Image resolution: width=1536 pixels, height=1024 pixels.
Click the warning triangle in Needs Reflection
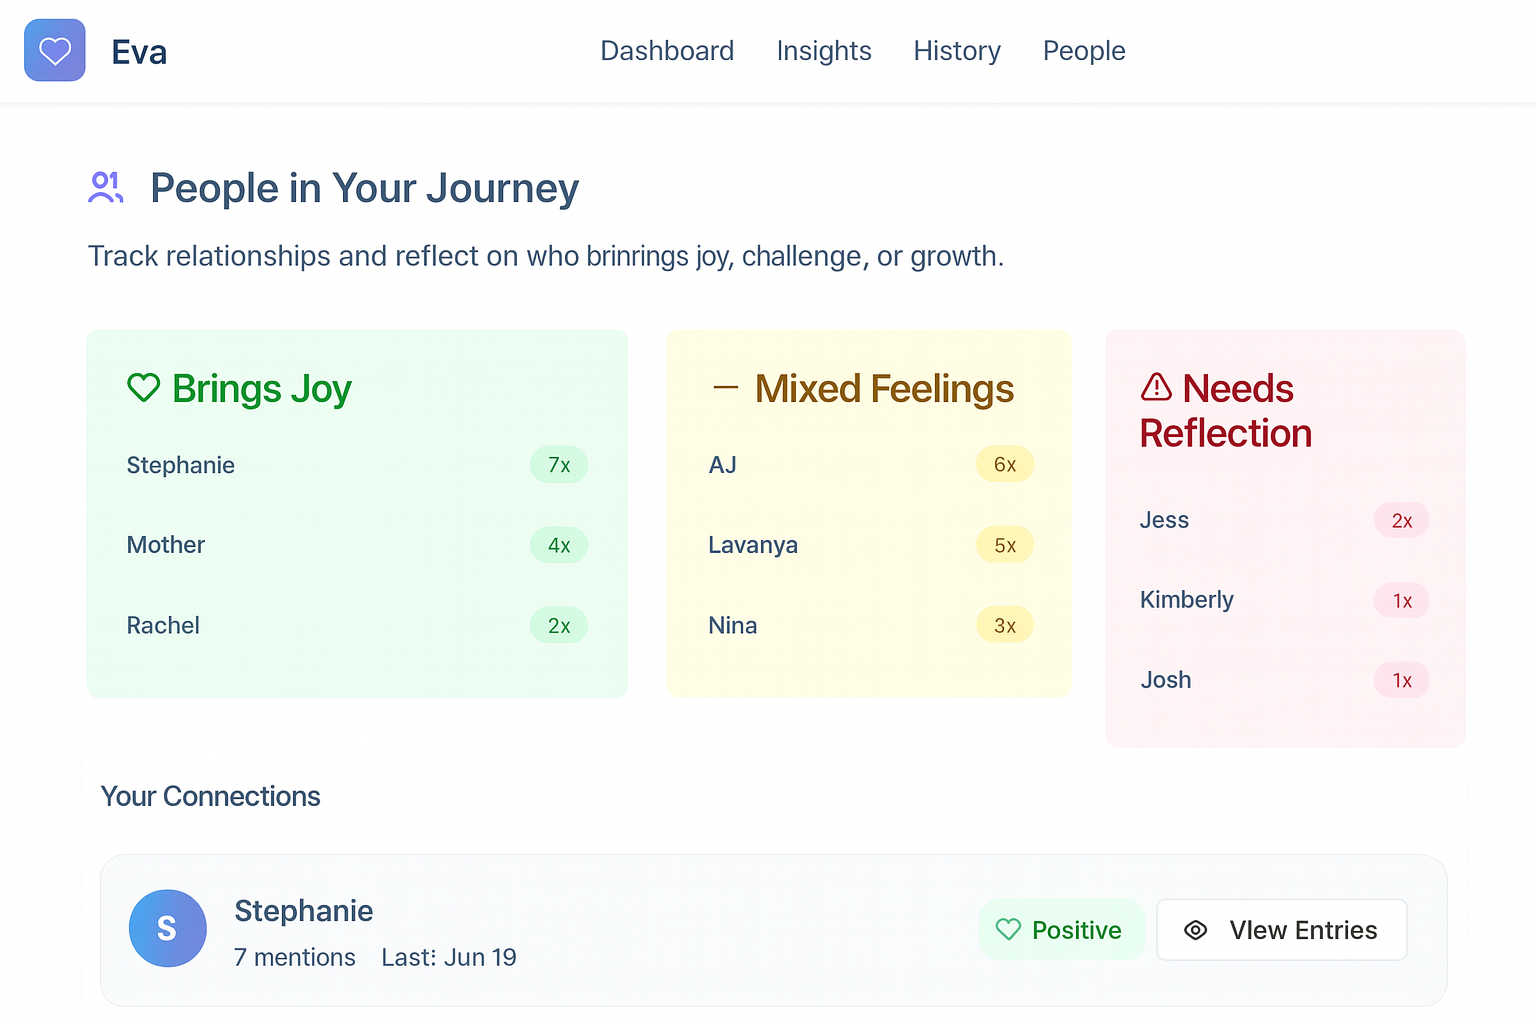point(1156,387)
